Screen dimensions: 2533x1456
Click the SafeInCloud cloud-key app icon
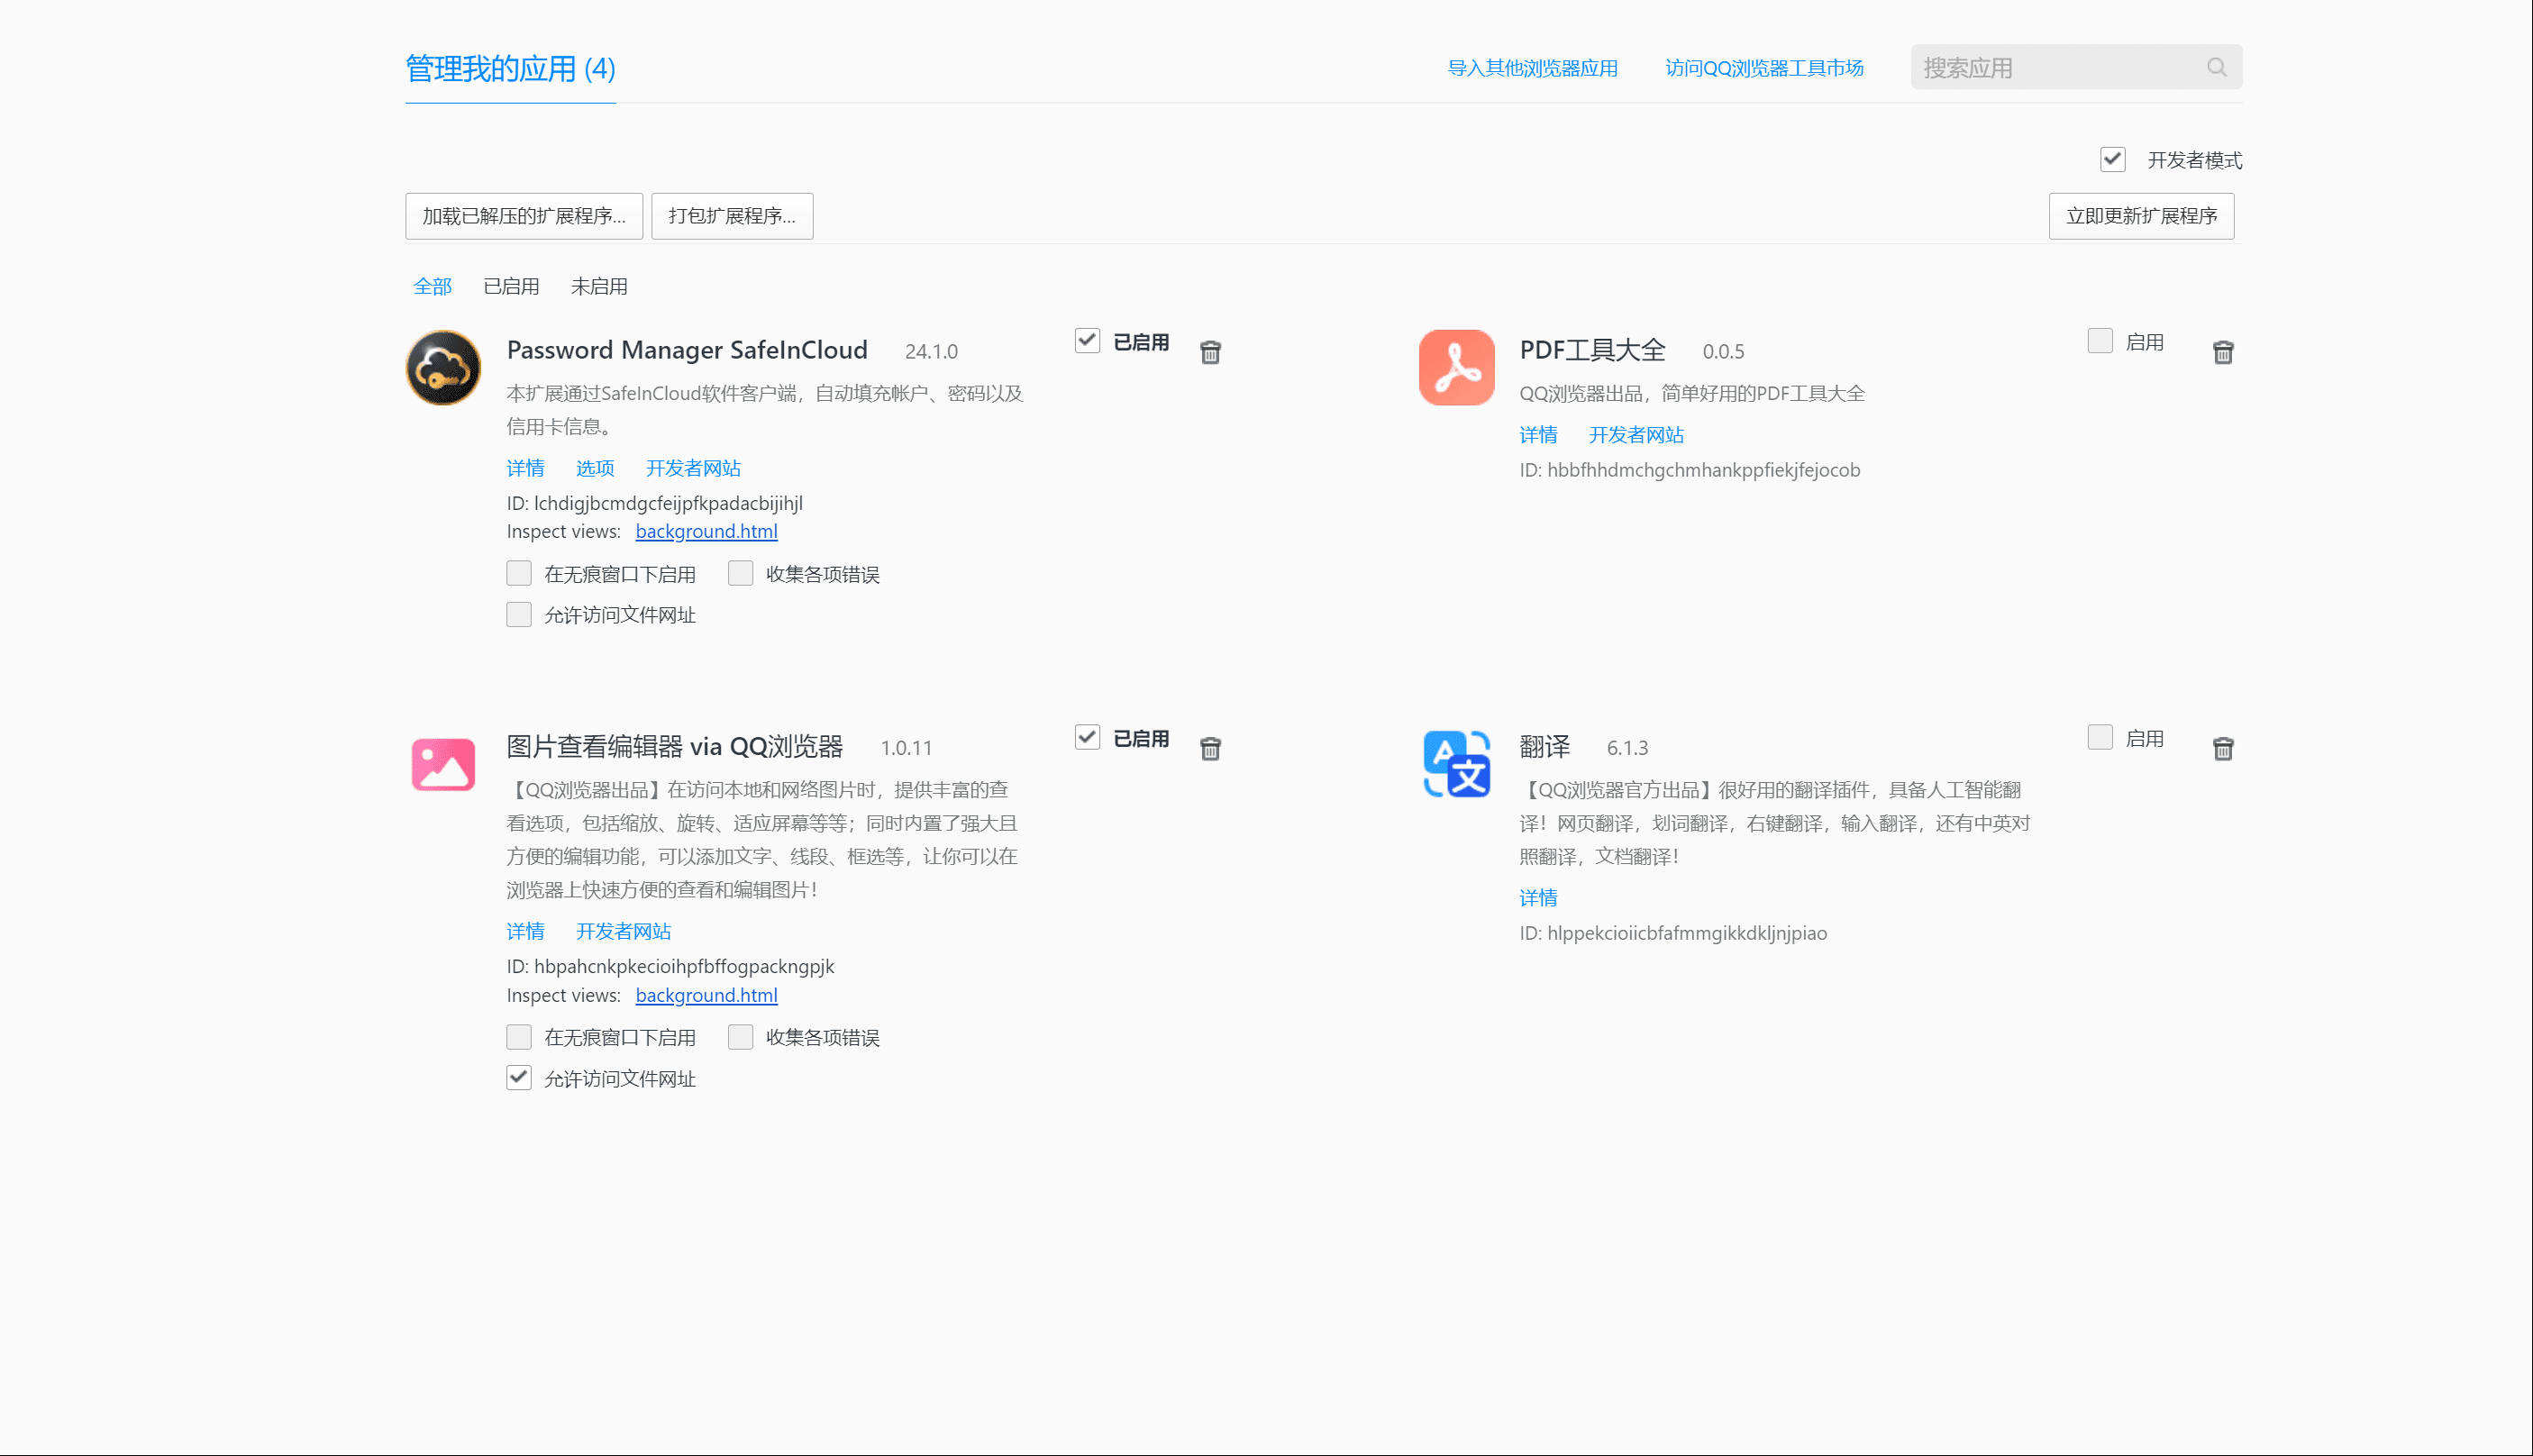(443, 367)
